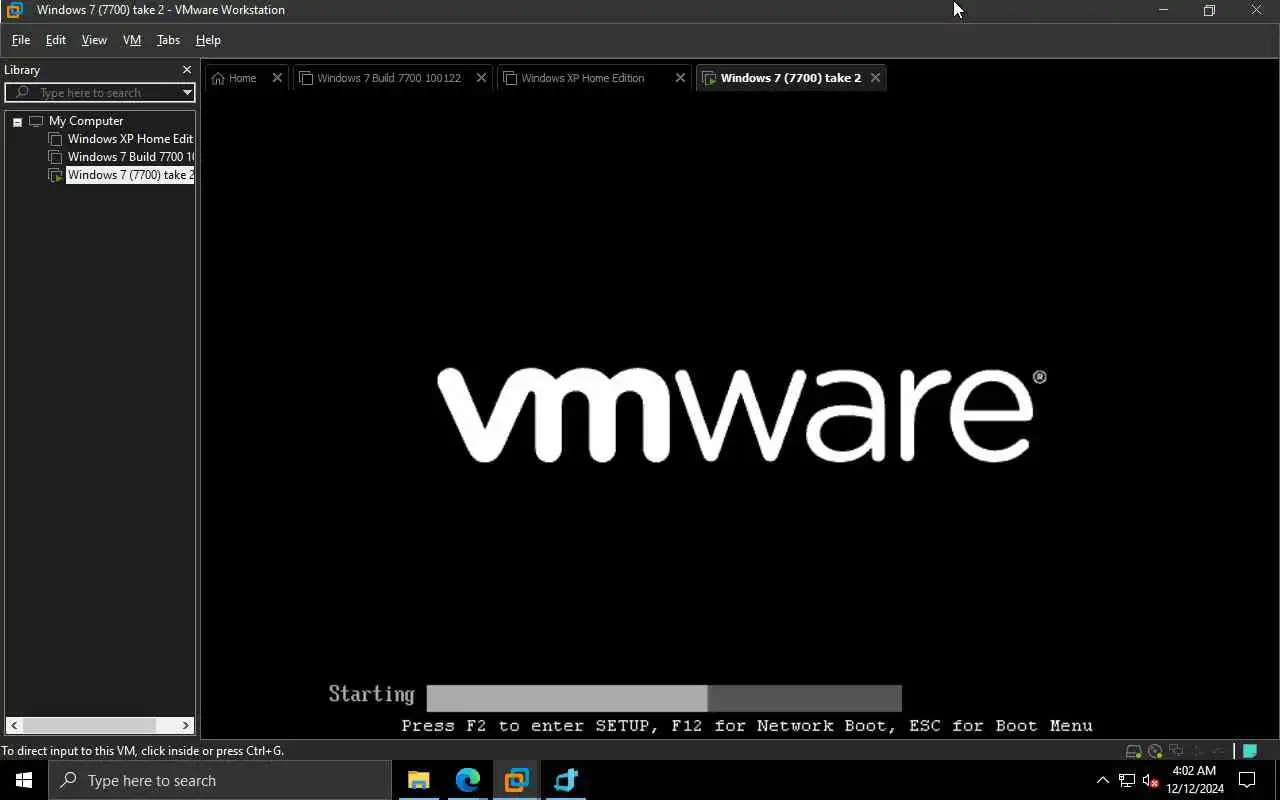Click the Windows taskbar search box

pos(220,780)
